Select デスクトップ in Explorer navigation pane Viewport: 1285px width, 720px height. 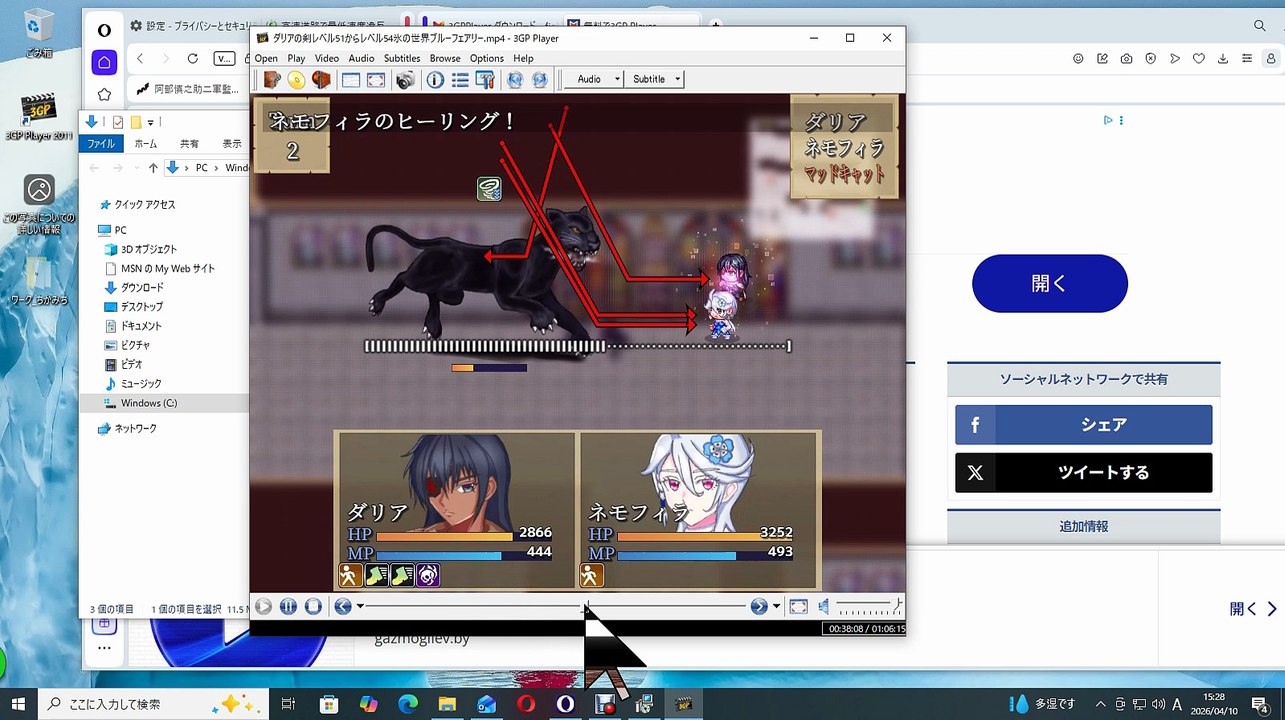142,306
